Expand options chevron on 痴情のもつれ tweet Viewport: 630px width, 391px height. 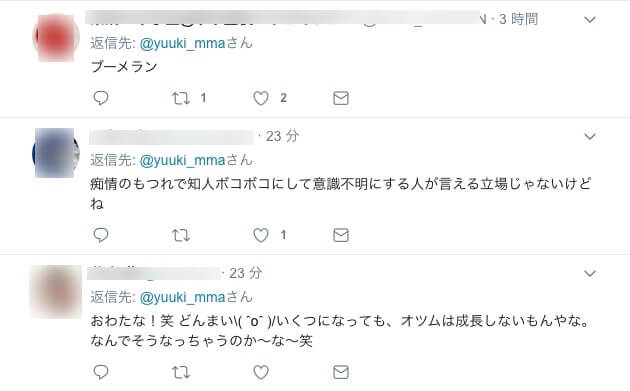tap(589, 137)
